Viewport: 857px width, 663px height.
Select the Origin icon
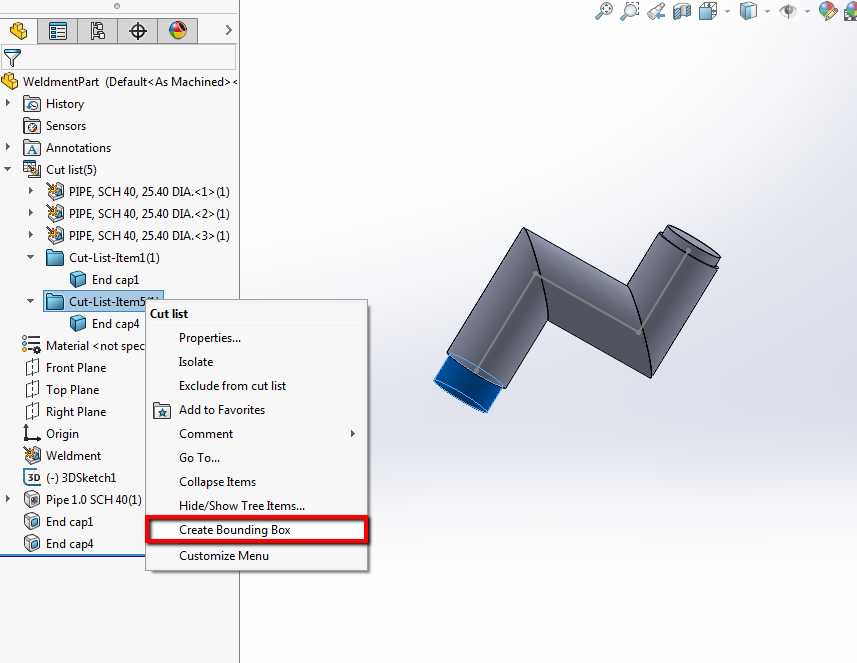[32, 433]
